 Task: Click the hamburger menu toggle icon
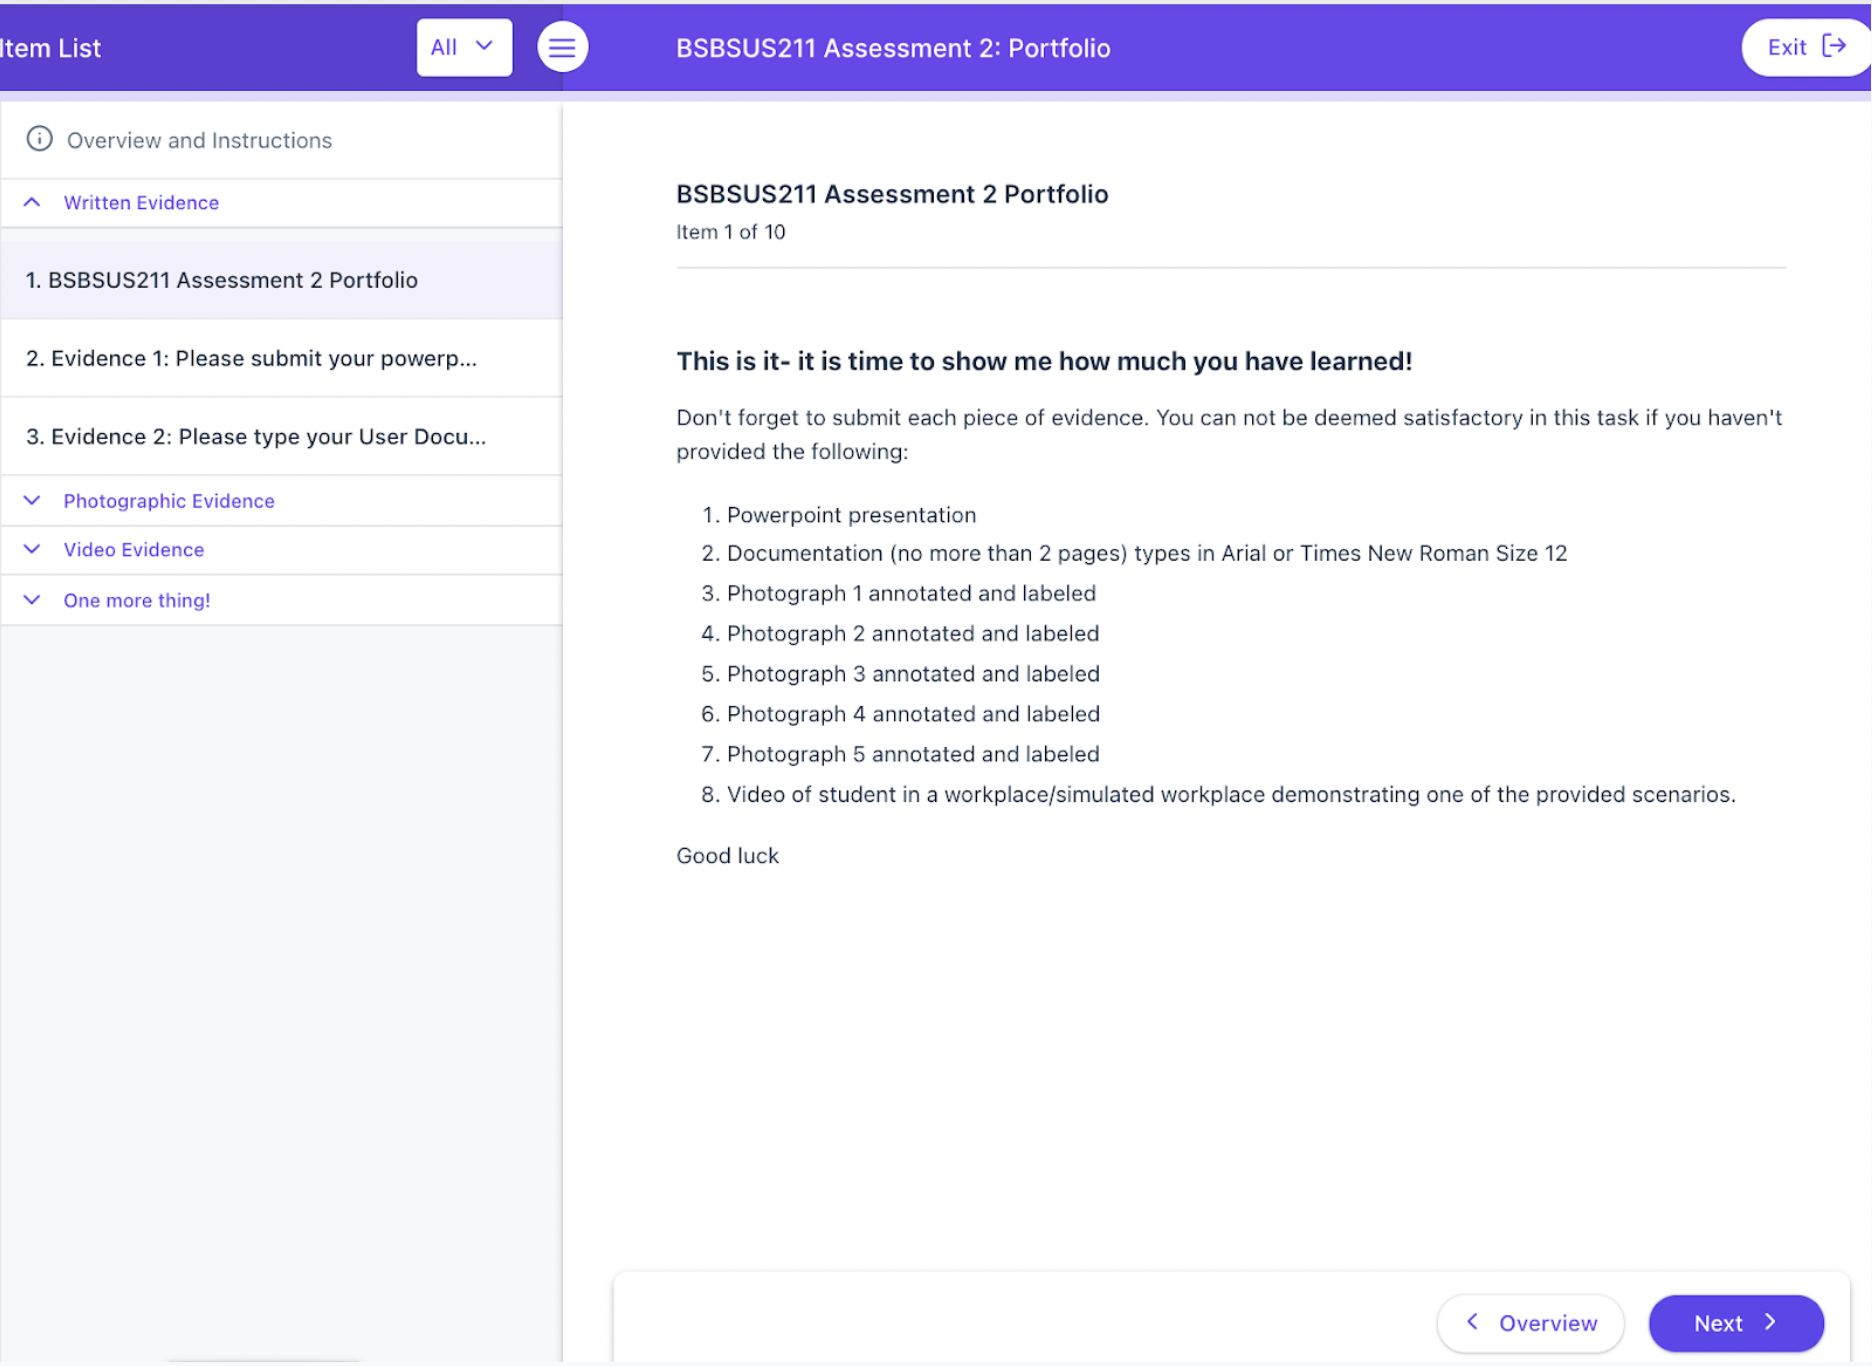(x=562, y=47)
